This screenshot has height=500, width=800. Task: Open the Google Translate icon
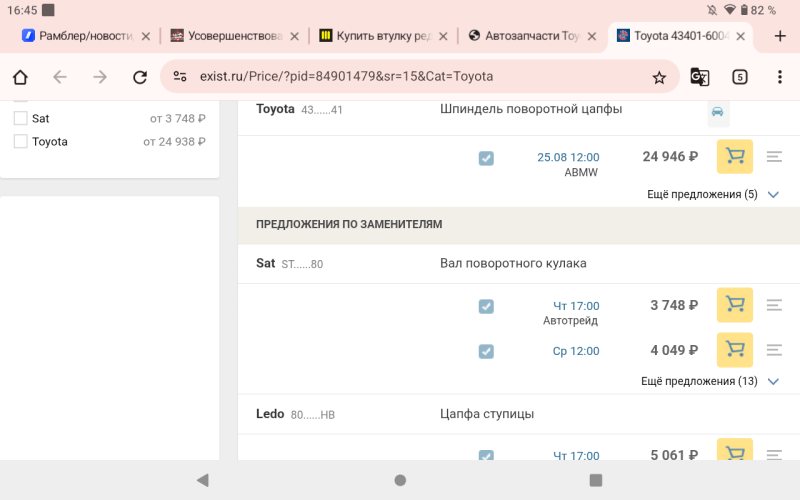(699, 77)
